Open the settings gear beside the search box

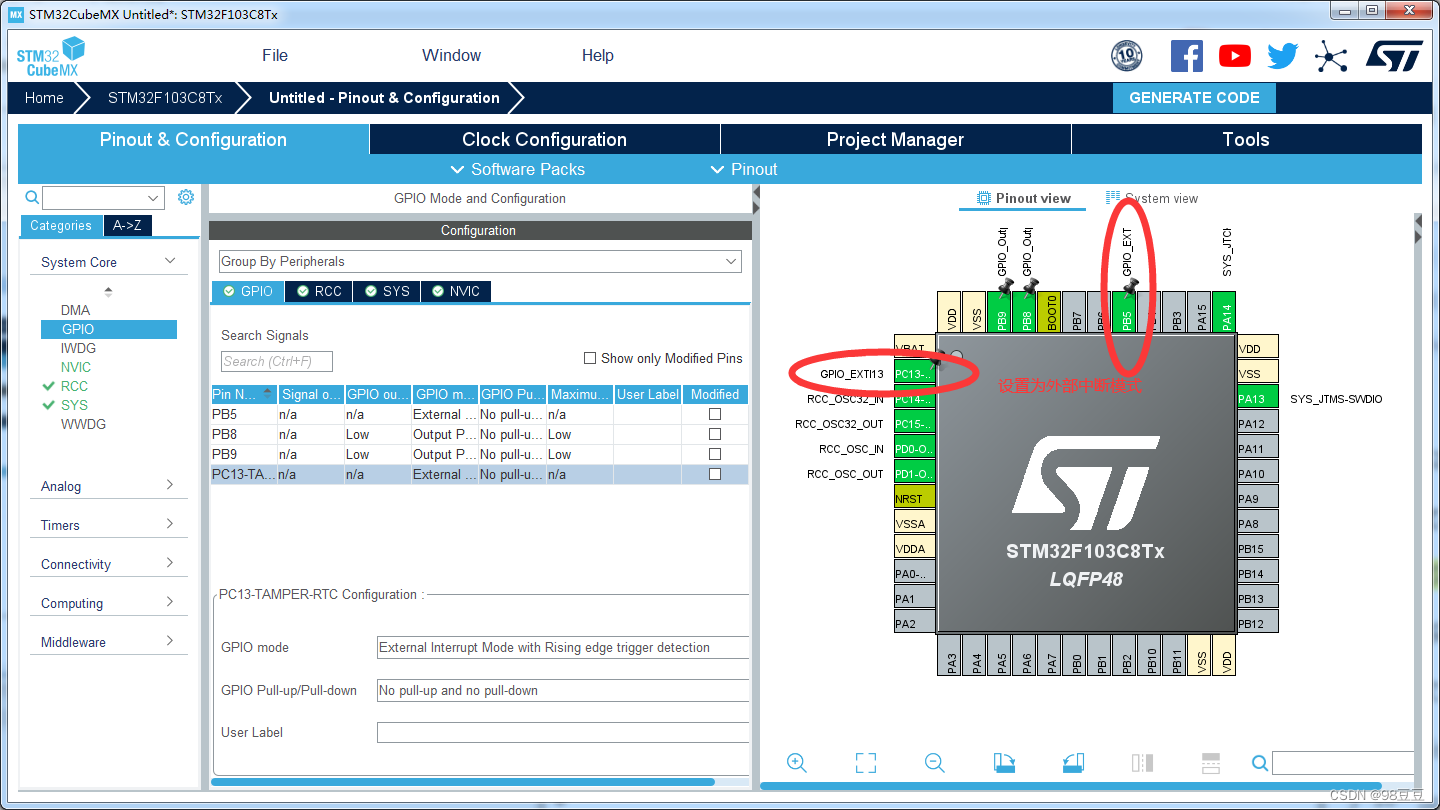point(186,197)
